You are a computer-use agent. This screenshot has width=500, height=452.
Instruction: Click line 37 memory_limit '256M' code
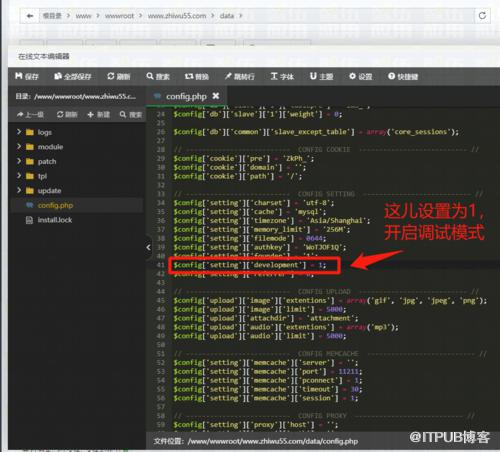[262, 229]
